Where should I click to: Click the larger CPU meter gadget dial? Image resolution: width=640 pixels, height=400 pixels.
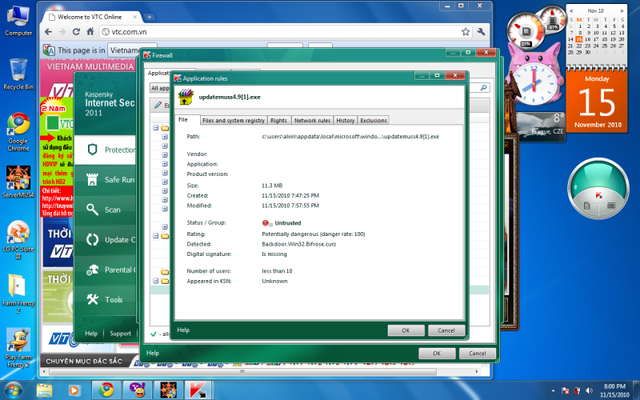[525, 31]
